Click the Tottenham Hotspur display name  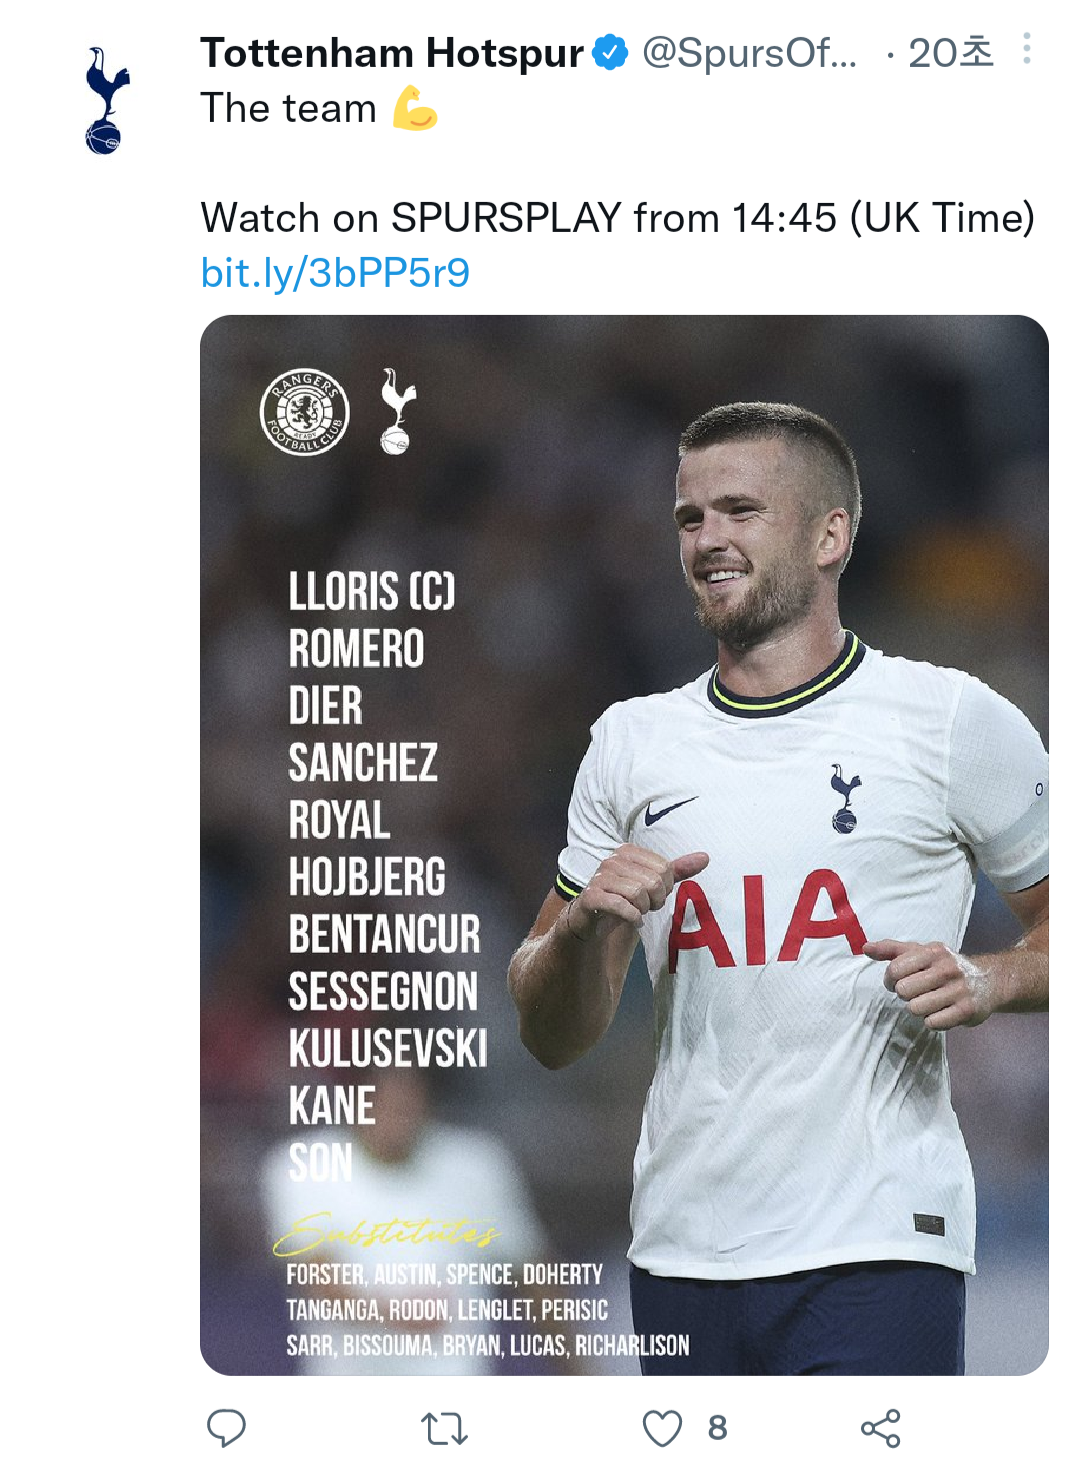click(x=392, y=53)
